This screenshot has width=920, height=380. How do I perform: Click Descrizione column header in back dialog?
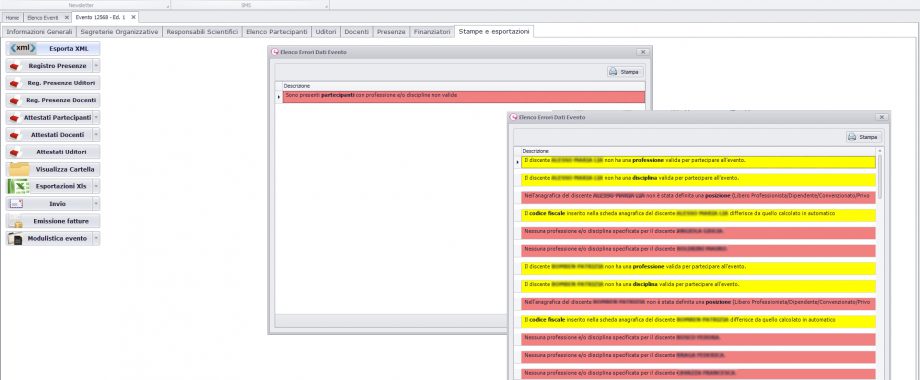(464, 86)
